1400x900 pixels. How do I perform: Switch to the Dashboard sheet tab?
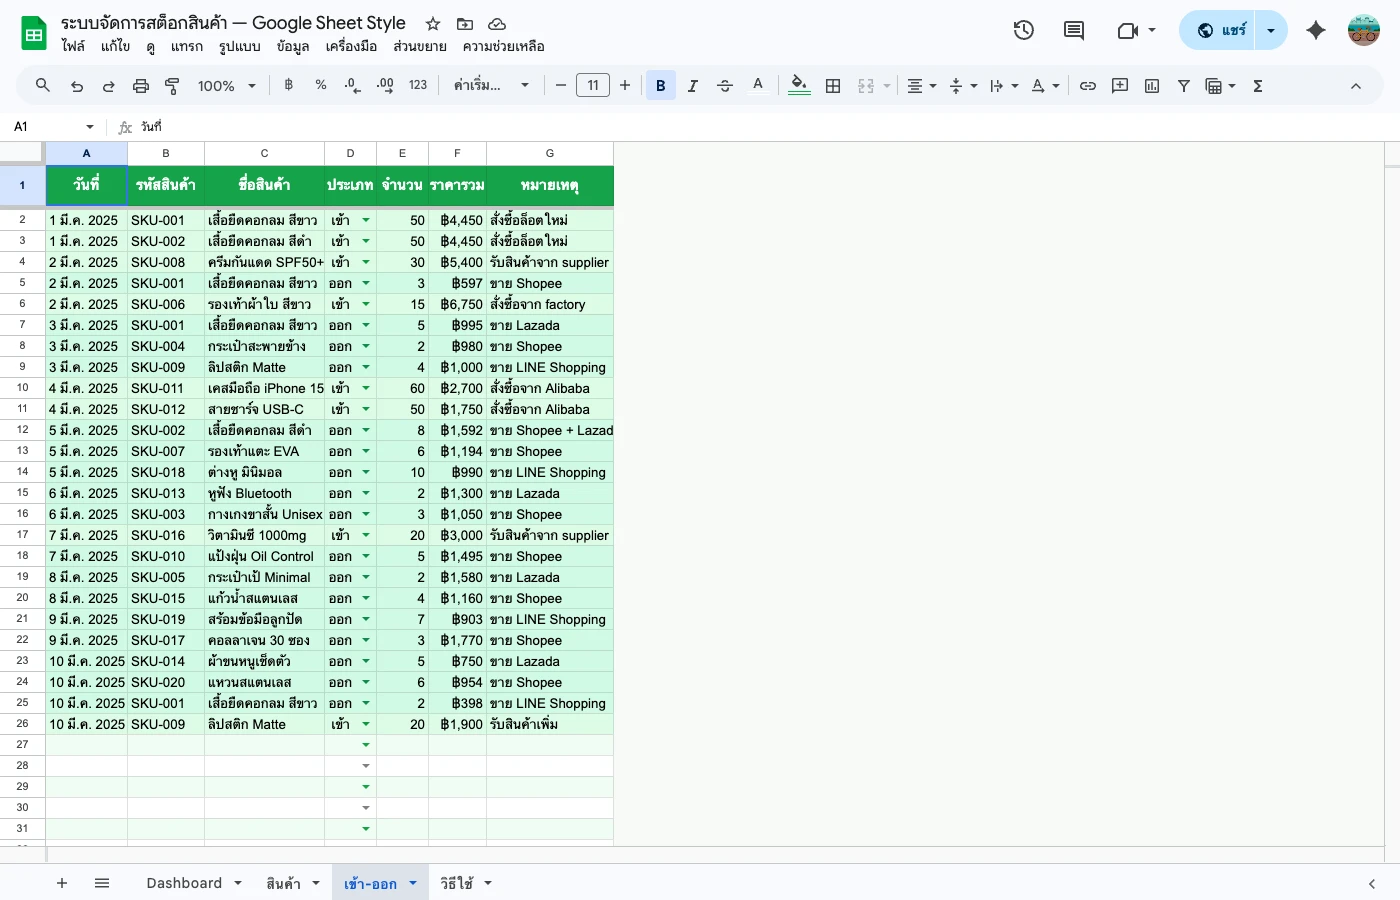184,883
